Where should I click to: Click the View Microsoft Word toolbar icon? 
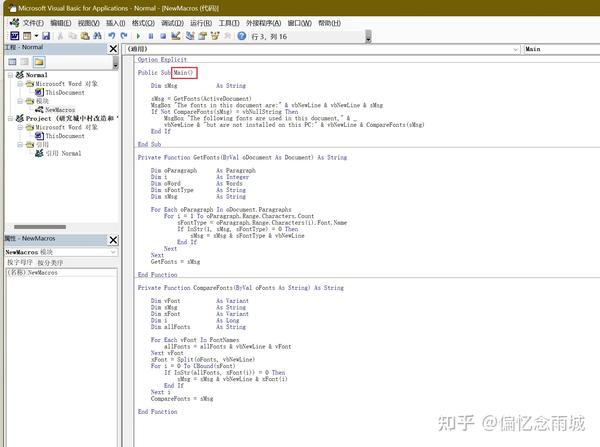[x=15, y=36]
